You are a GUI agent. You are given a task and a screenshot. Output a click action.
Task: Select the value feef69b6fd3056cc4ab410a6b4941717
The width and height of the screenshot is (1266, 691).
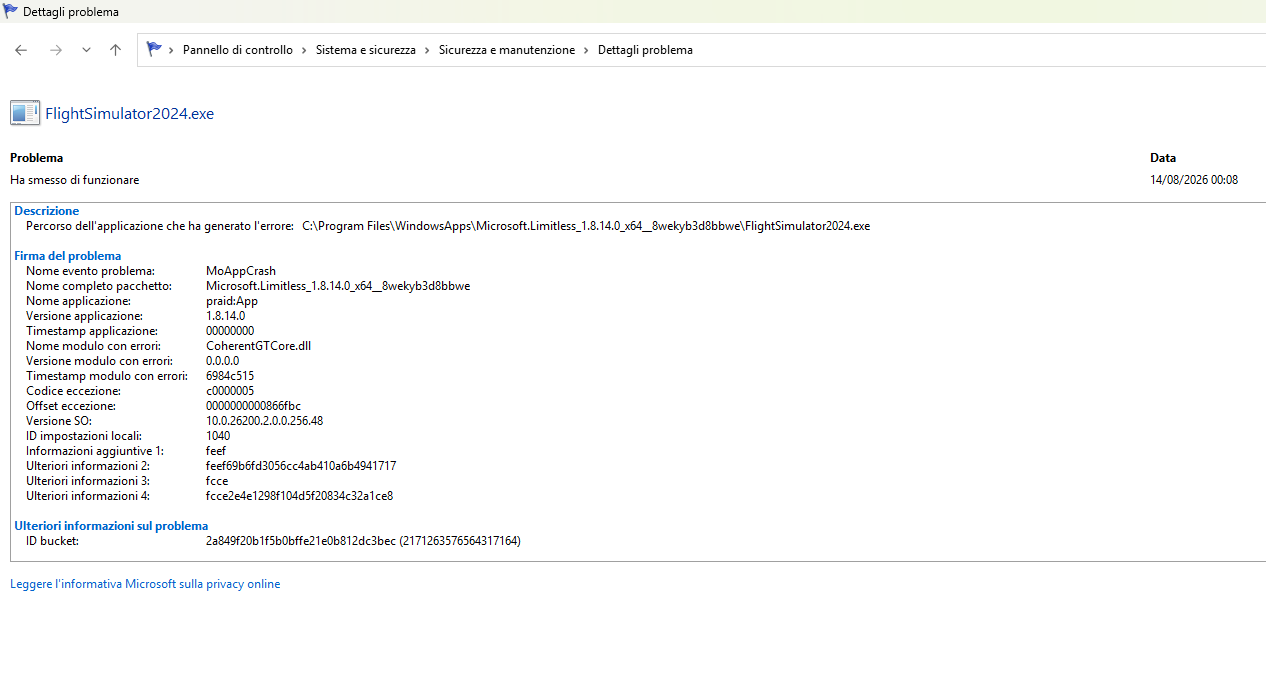pos(301,466)
